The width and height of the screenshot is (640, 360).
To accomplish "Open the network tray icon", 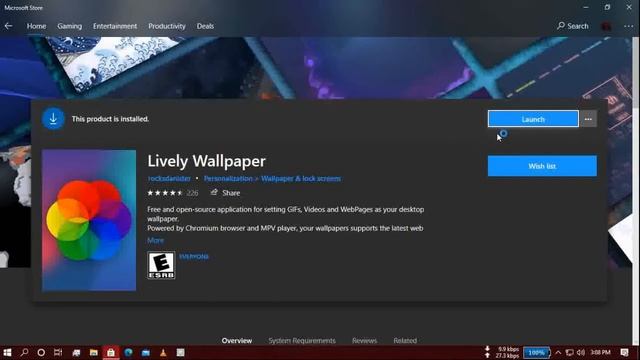I will coord(570,353).
